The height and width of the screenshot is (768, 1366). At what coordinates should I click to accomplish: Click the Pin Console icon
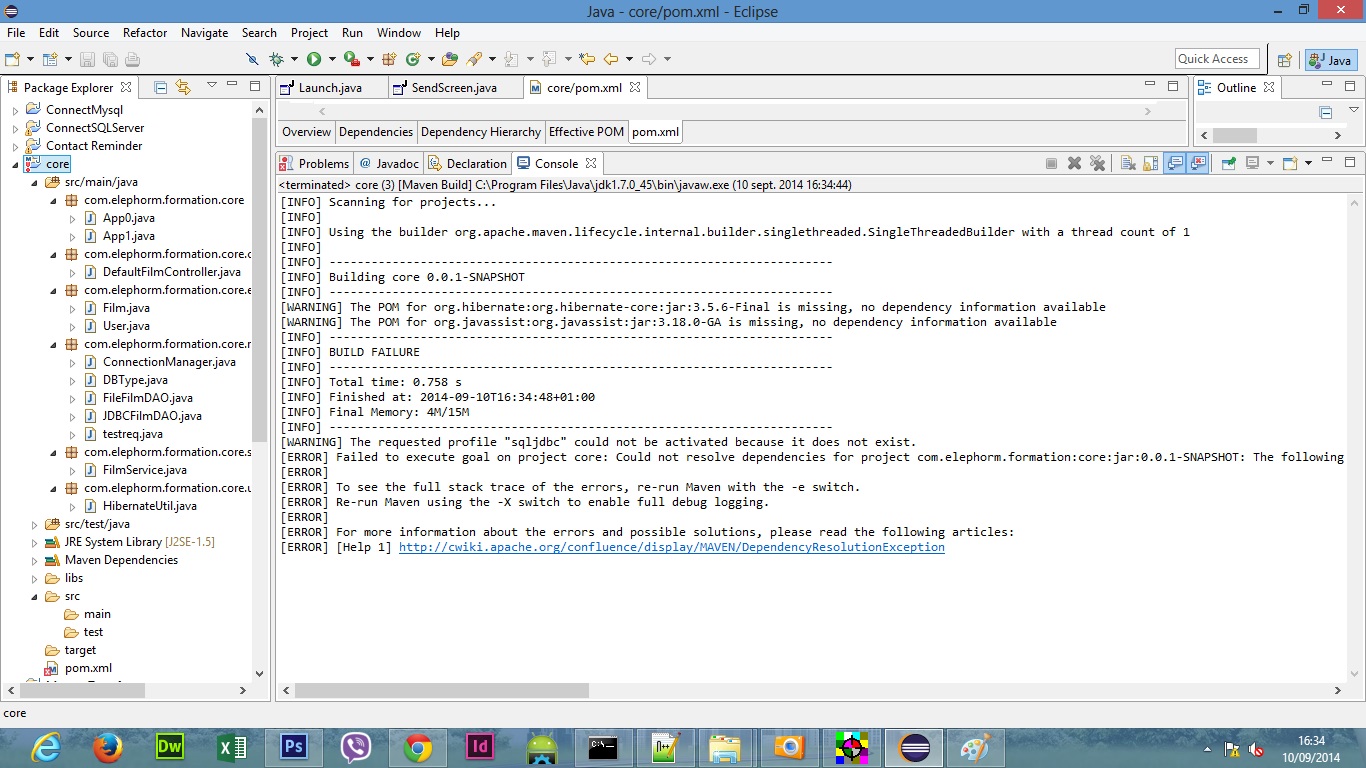[x=1228, y=163]
